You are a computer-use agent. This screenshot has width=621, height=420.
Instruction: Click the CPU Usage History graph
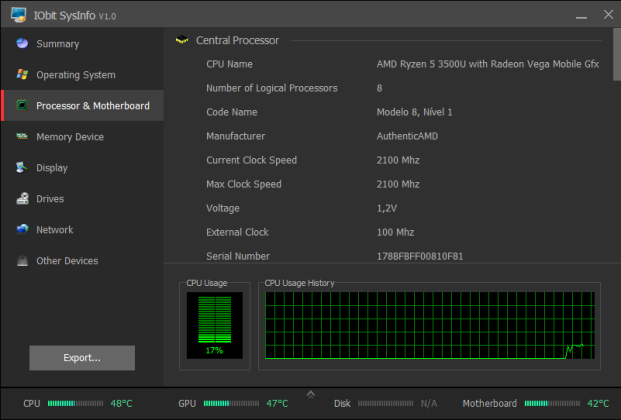click(430, 326)
